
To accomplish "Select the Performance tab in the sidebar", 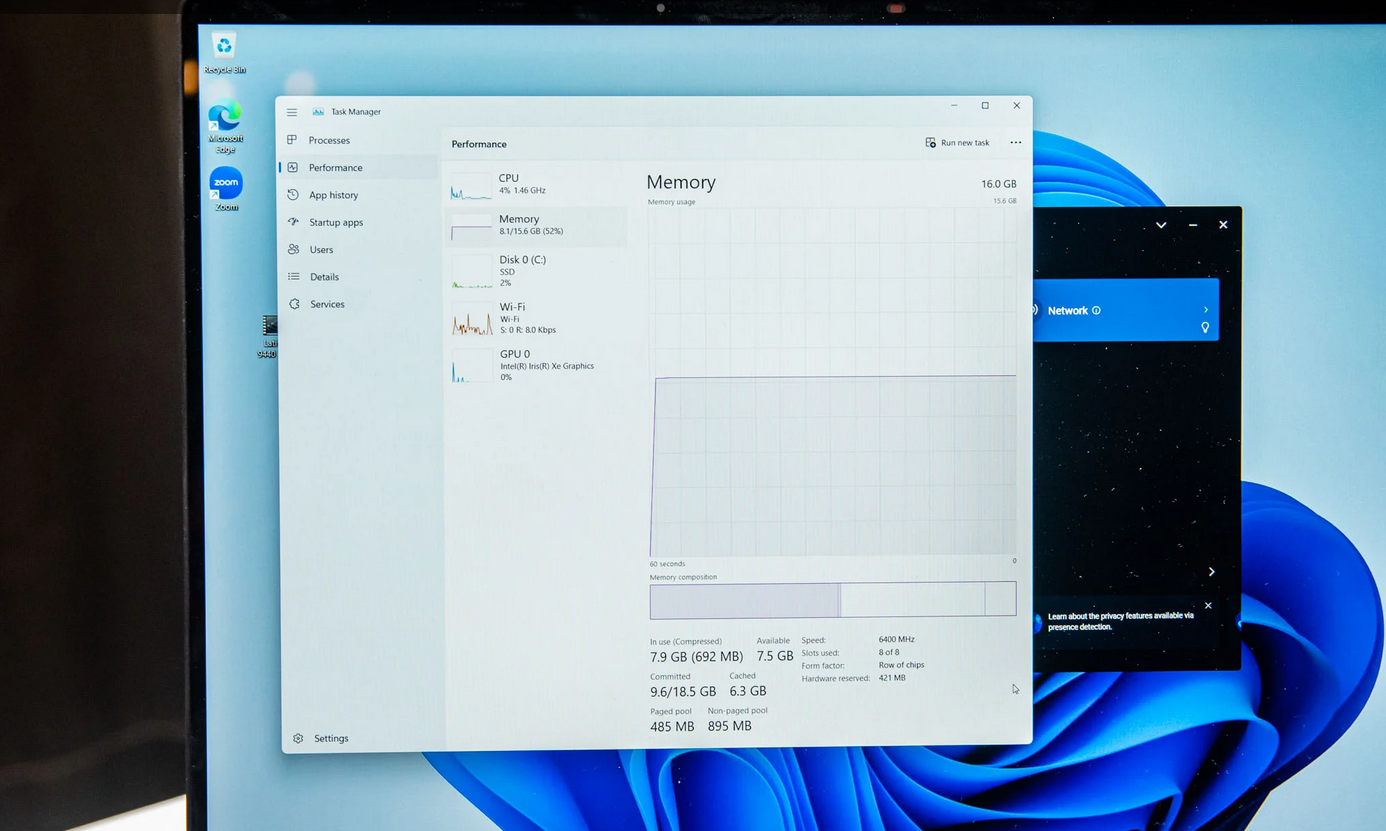I will (335, 168).
